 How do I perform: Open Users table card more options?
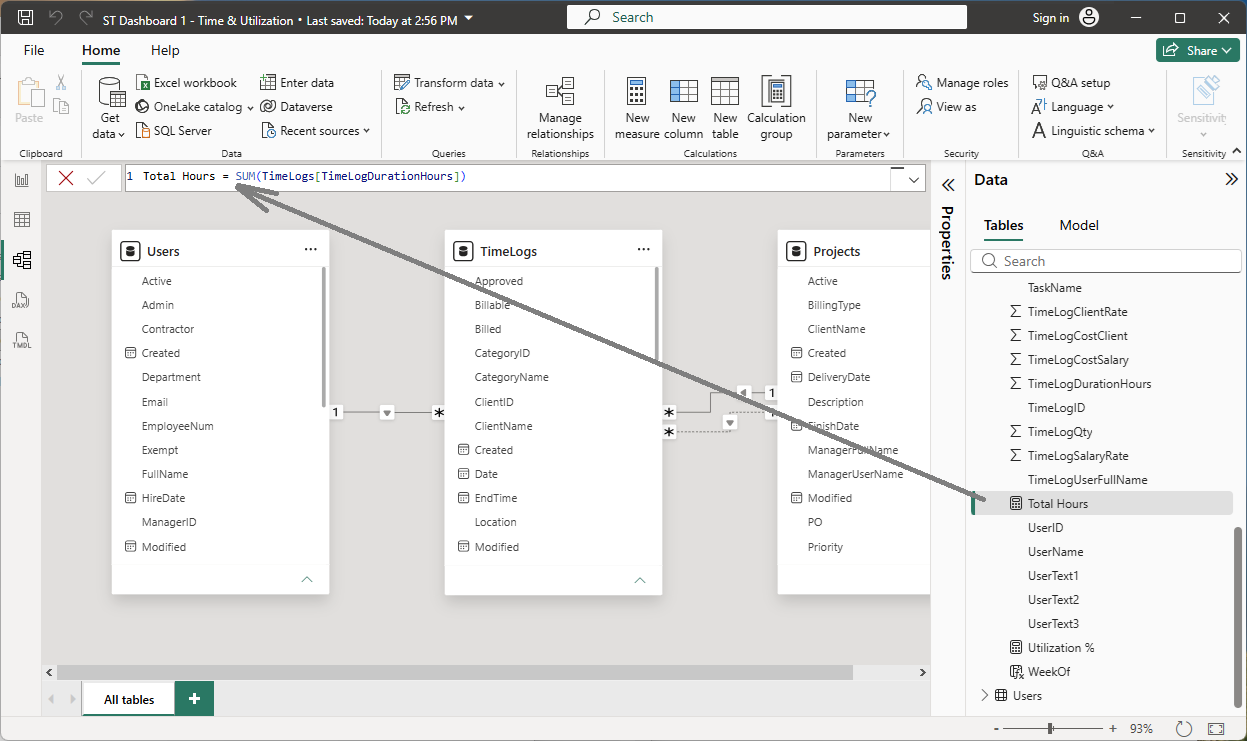(x=311, y=250)
